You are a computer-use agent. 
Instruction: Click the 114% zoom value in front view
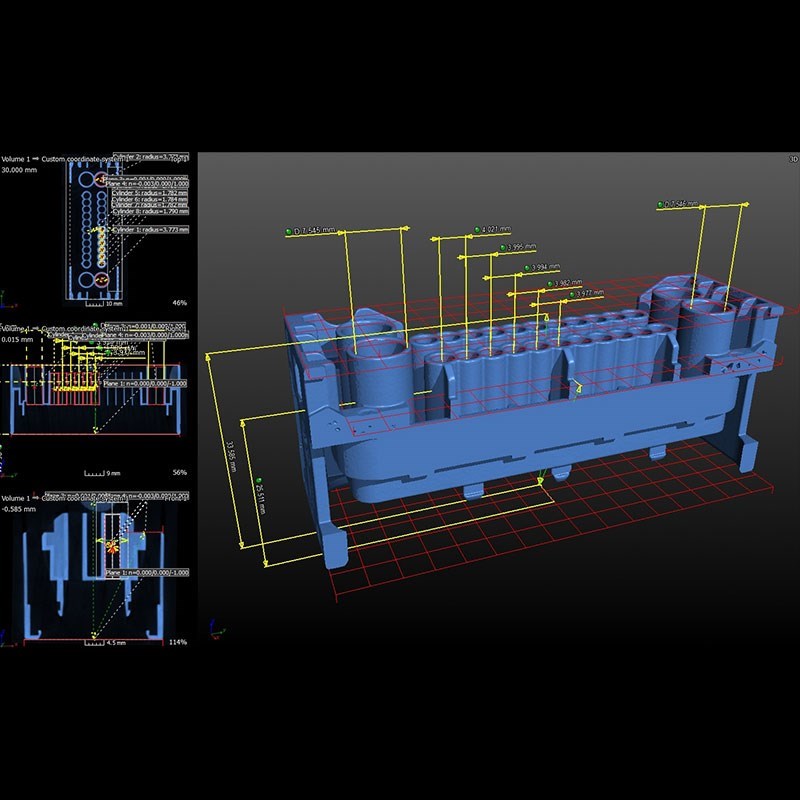pos(178,642)
